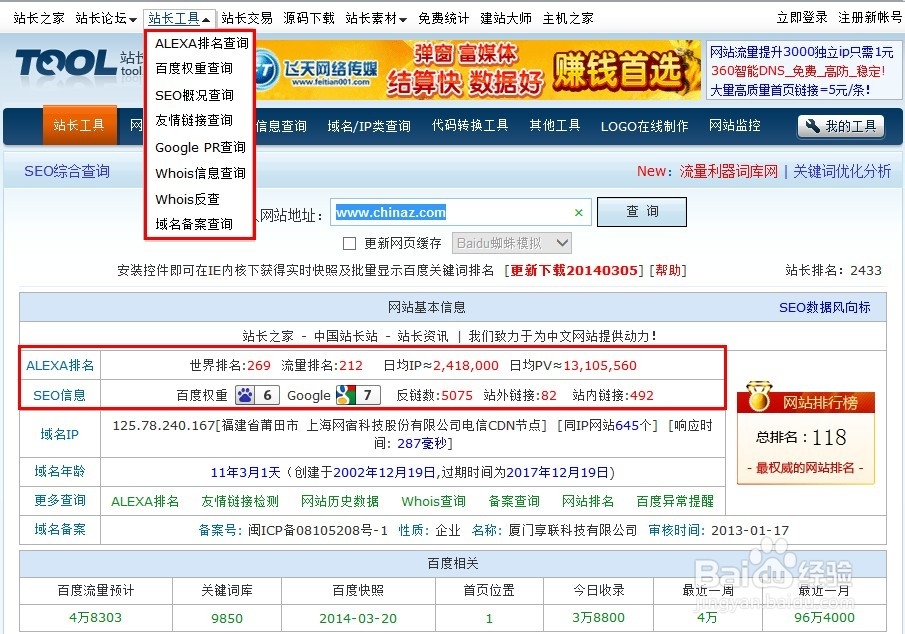The height and width of the screenshot is (634, 905).
Task: Open 友情链接查询 menu item
Action: coord(194,120)
